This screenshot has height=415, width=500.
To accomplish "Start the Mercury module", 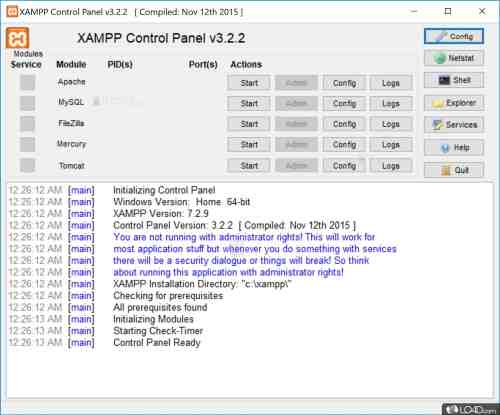I will click(249, 145).
